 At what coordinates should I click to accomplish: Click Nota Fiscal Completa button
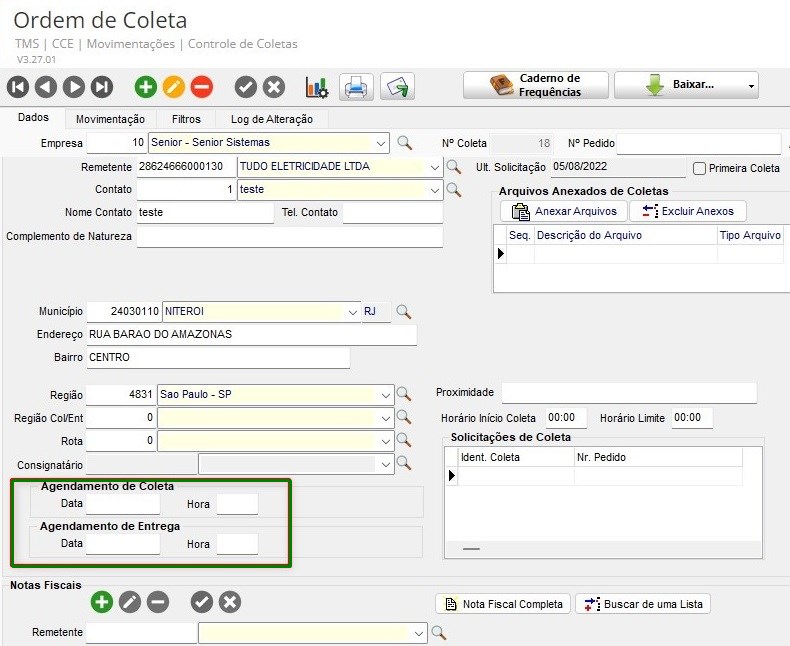pos(503,604)
